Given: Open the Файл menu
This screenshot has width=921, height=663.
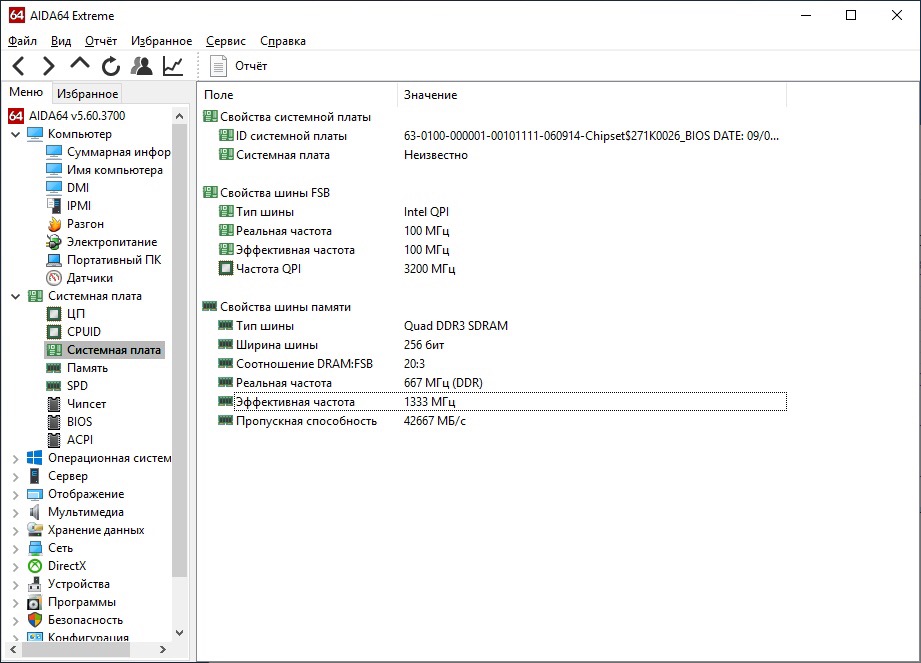Looking at the screenshot, I should 22,41.
